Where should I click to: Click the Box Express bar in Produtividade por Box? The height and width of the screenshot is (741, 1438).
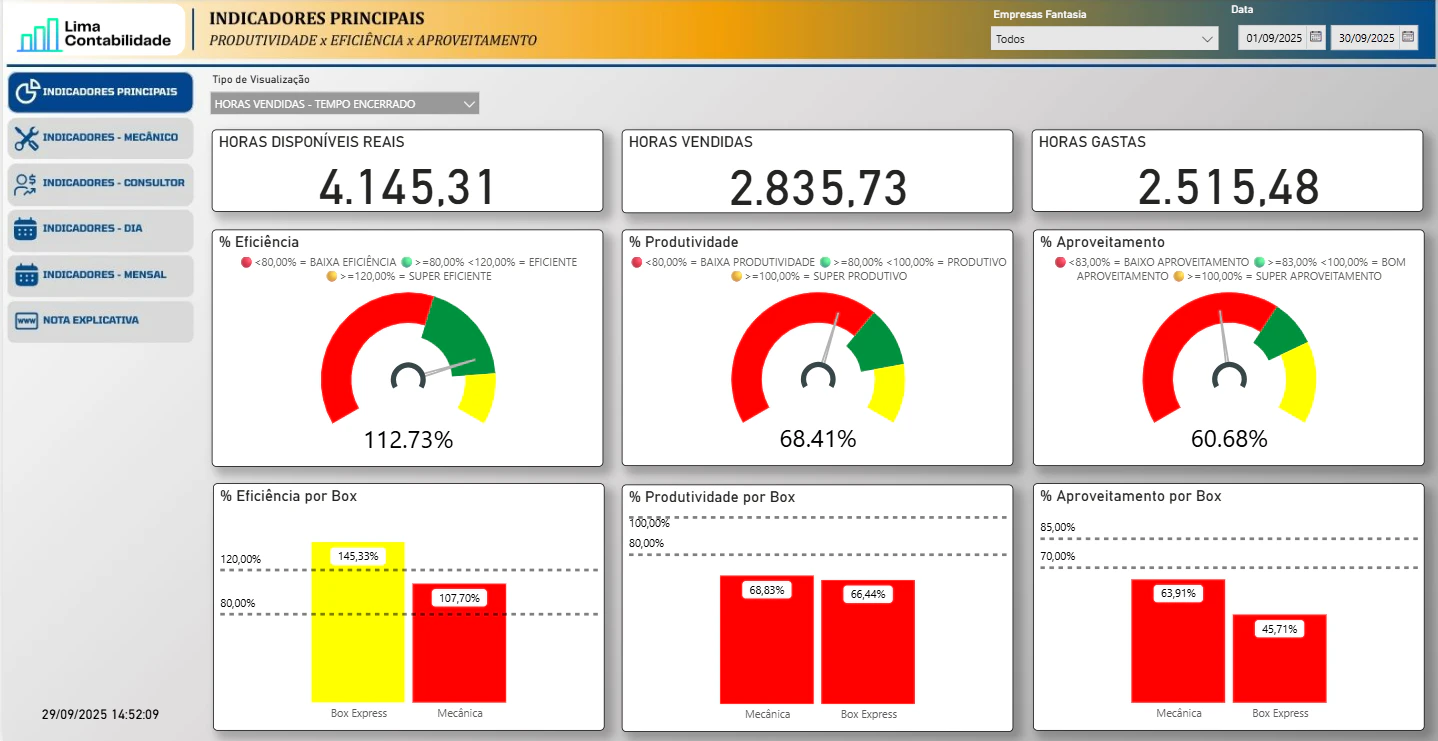tap(868, 642)
